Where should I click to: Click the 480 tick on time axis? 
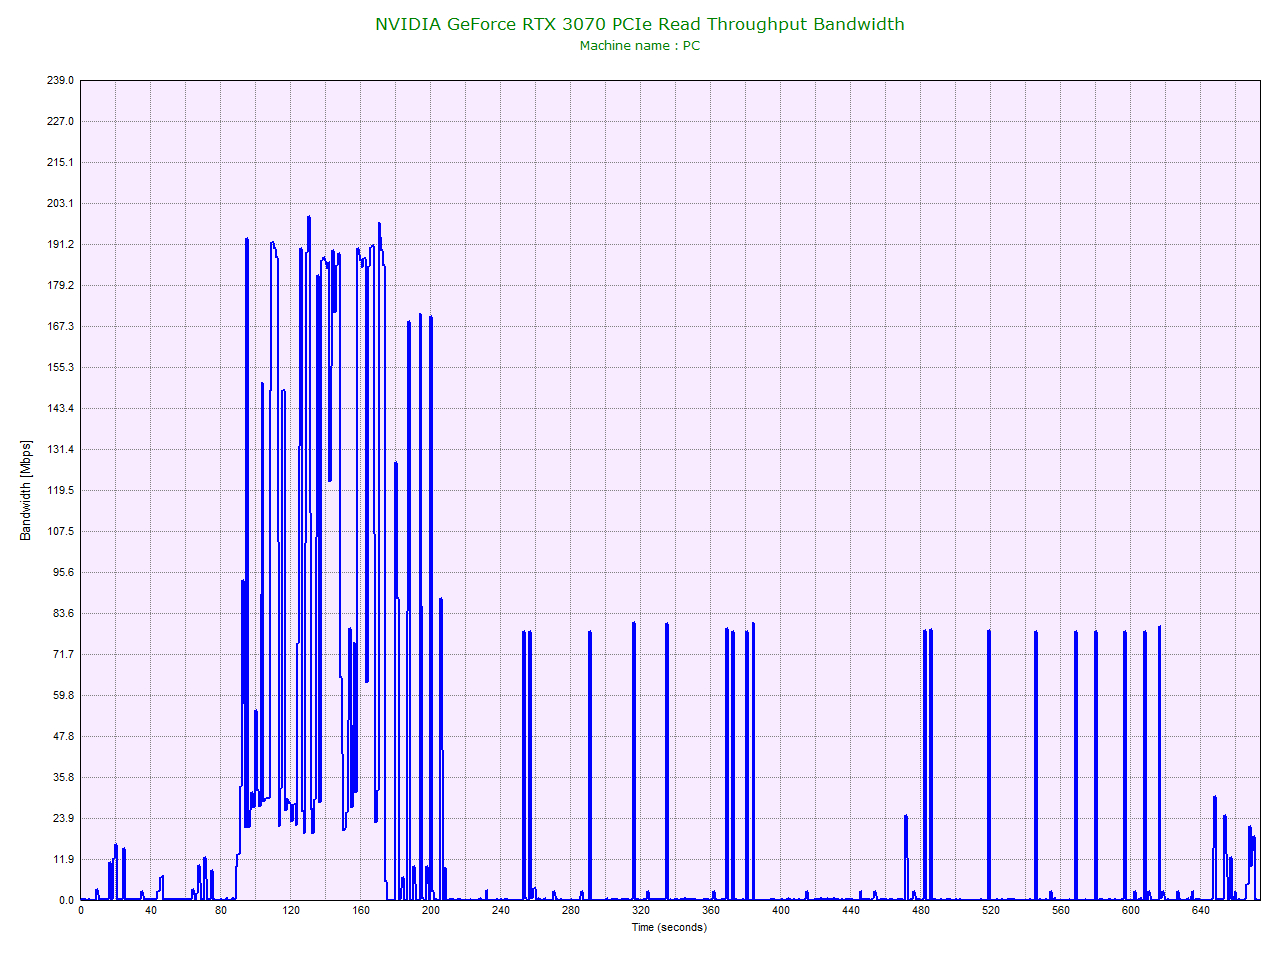click(x=921, y=910)
